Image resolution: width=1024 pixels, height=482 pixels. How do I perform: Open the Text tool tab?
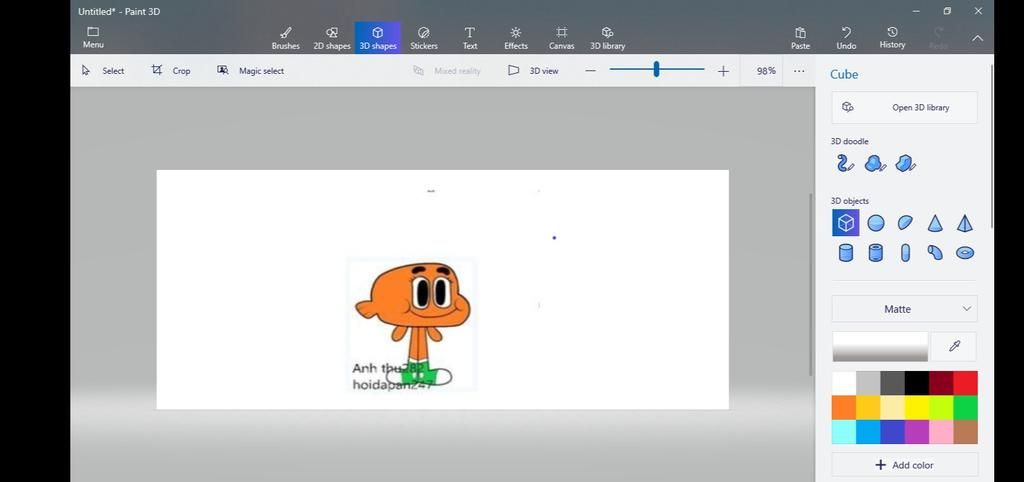470,38
